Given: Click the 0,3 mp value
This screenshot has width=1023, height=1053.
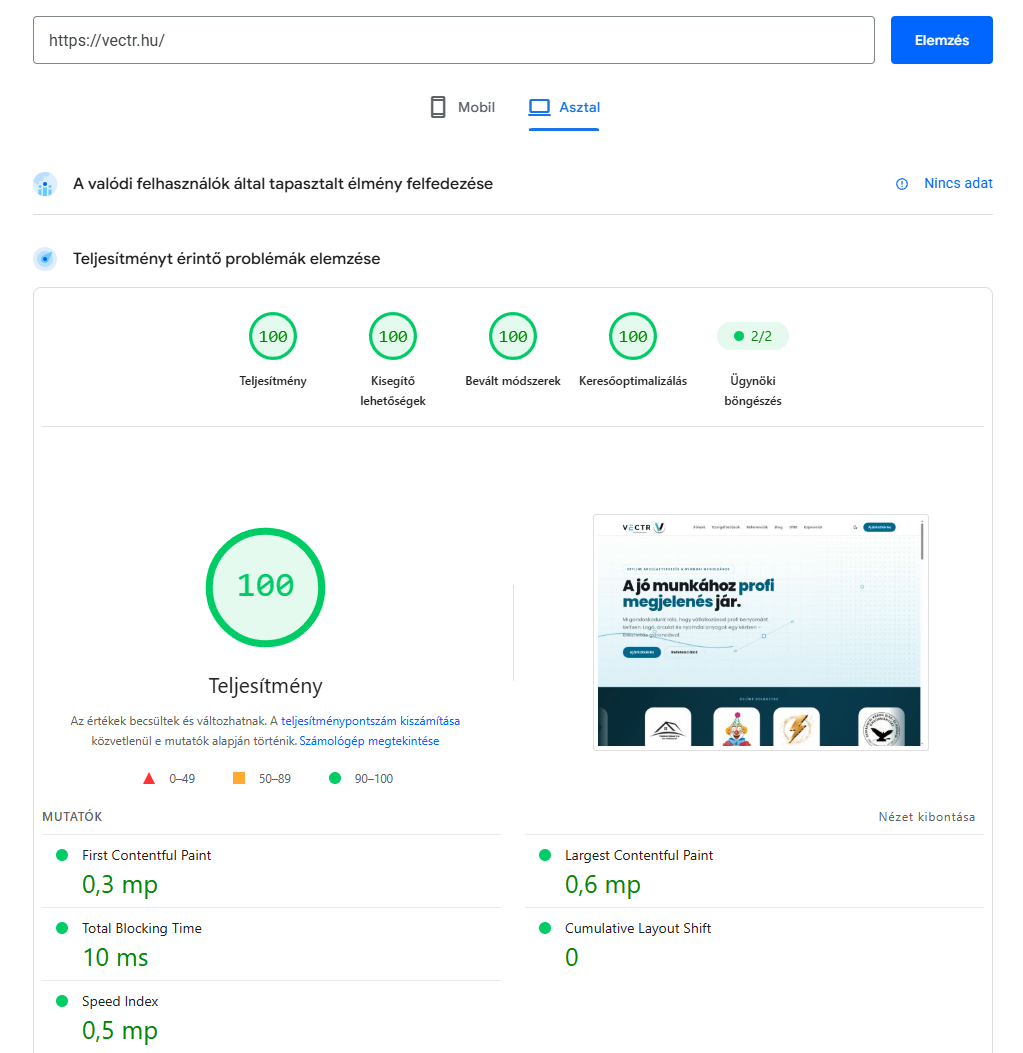Looking at the screenshot, I should point(120,885).
